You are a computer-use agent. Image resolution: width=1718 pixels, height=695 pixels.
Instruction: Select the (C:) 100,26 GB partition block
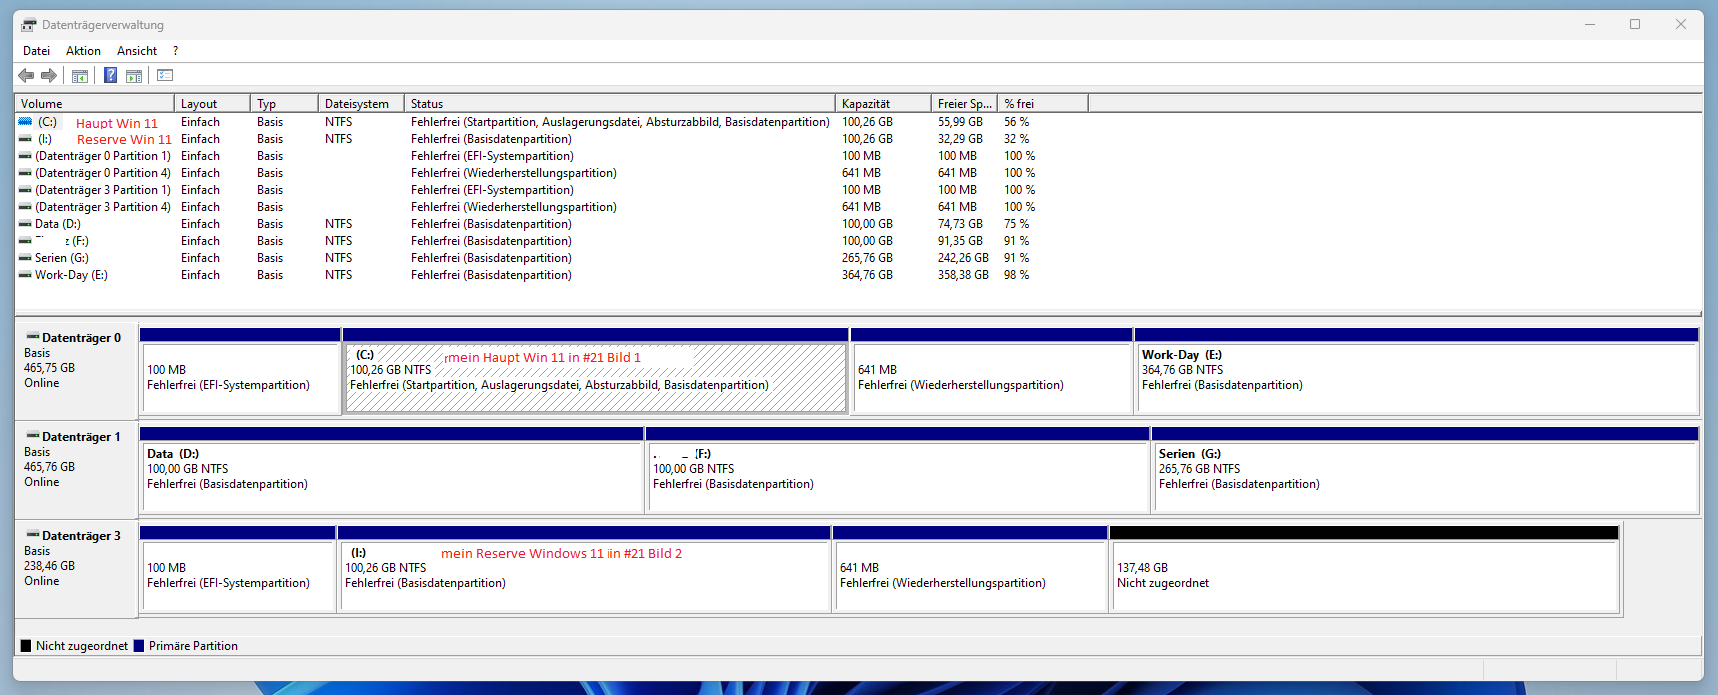coord(596,378)
